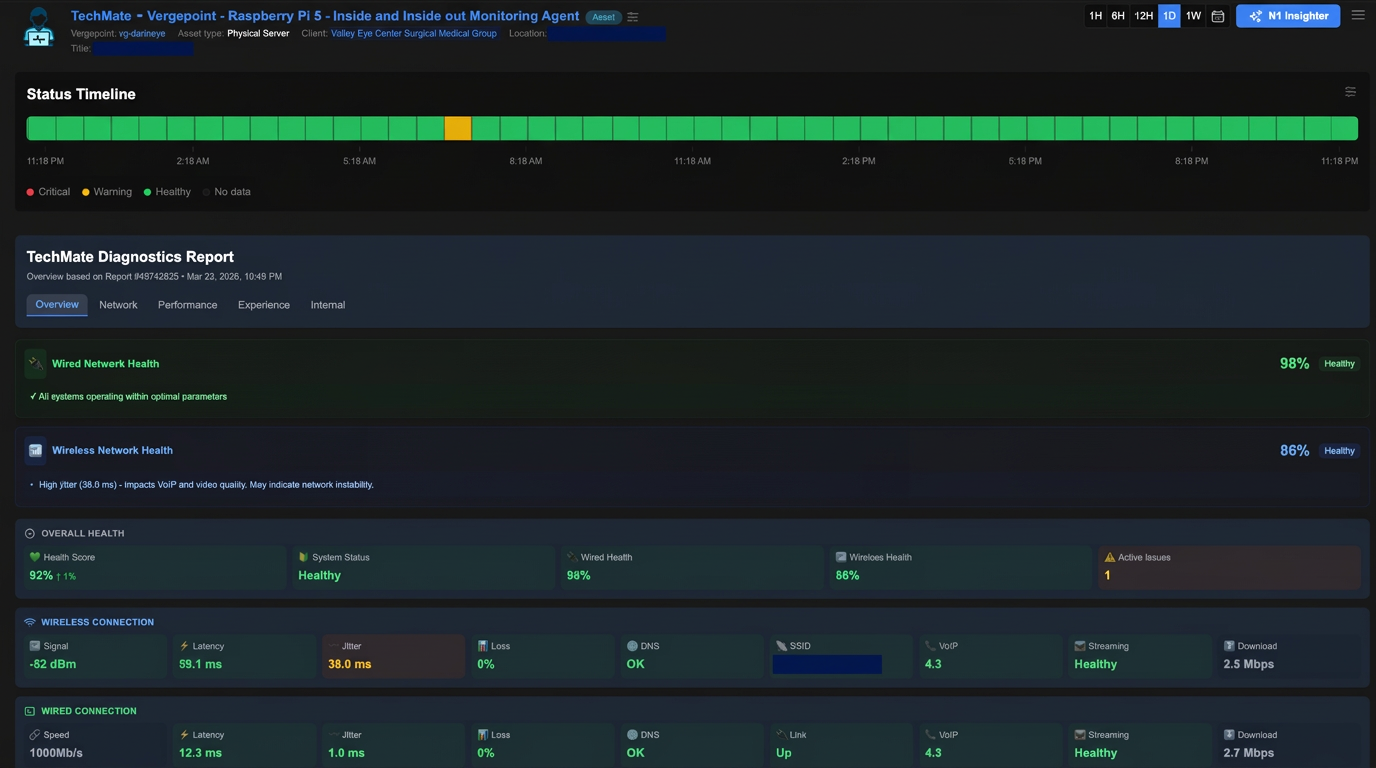Open the Status Timeline filter settings icon
The width and height of the screenshot is (1376, 768).
coord(1350,92)
